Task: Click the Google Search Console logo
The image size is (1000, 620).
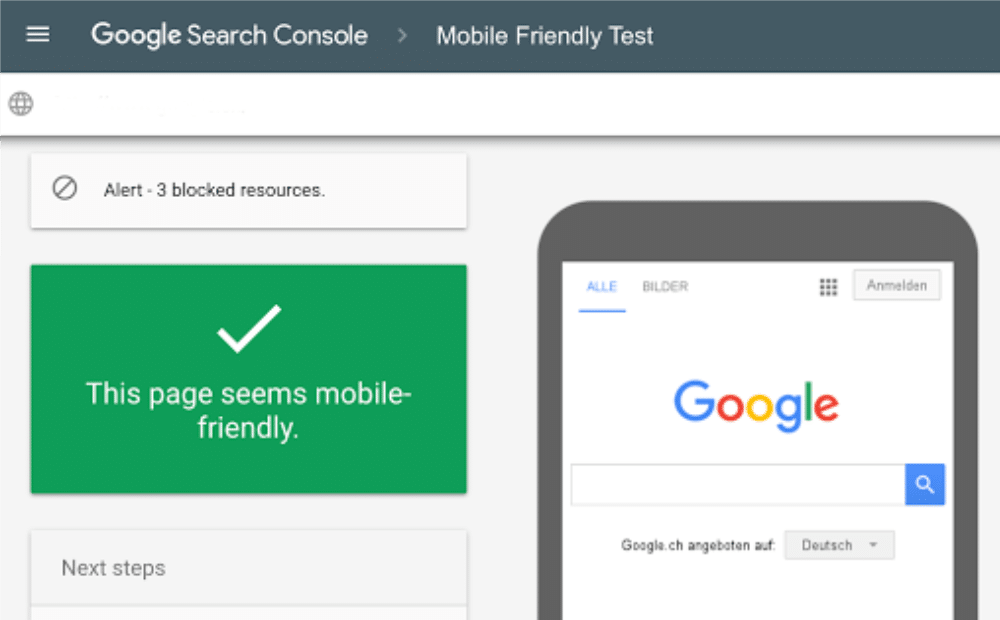Action: coord(228,35)
